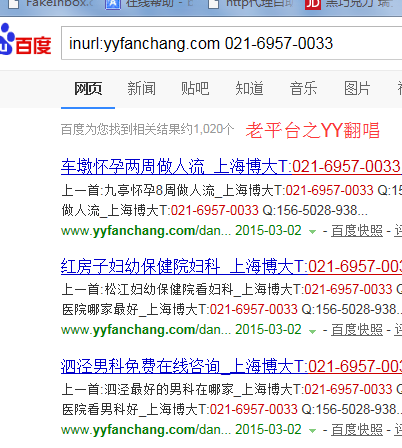Open result titled 车墩怀孕两周做人流
This screenshot has width=402, height=448.
pos(231,167)
